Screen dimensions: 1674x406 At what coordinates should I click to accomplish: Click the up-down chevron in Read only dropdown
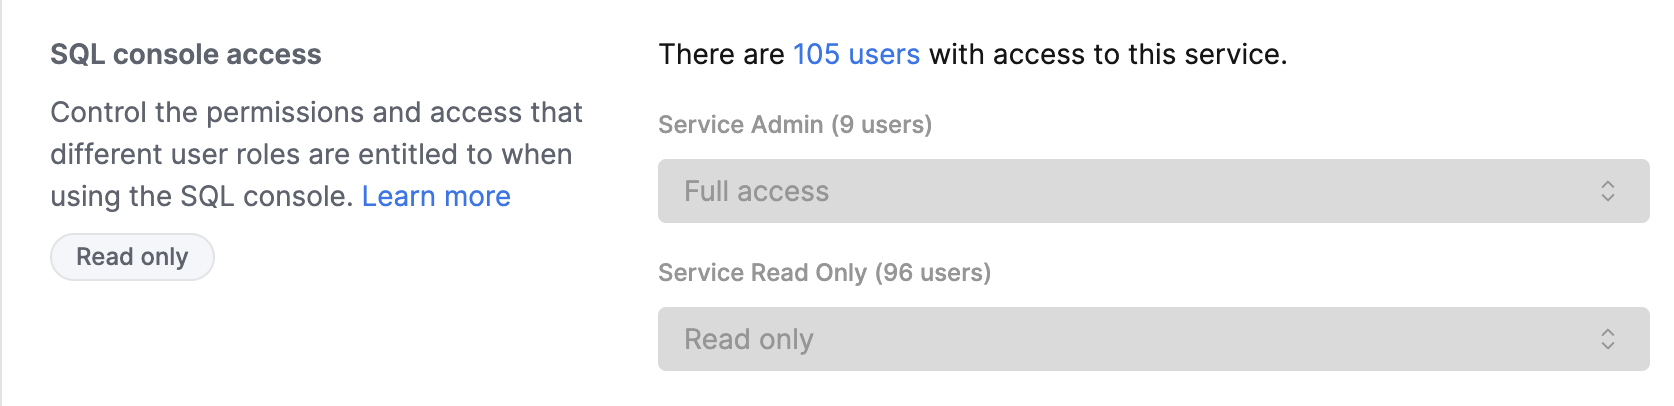tap(1607, 339)
